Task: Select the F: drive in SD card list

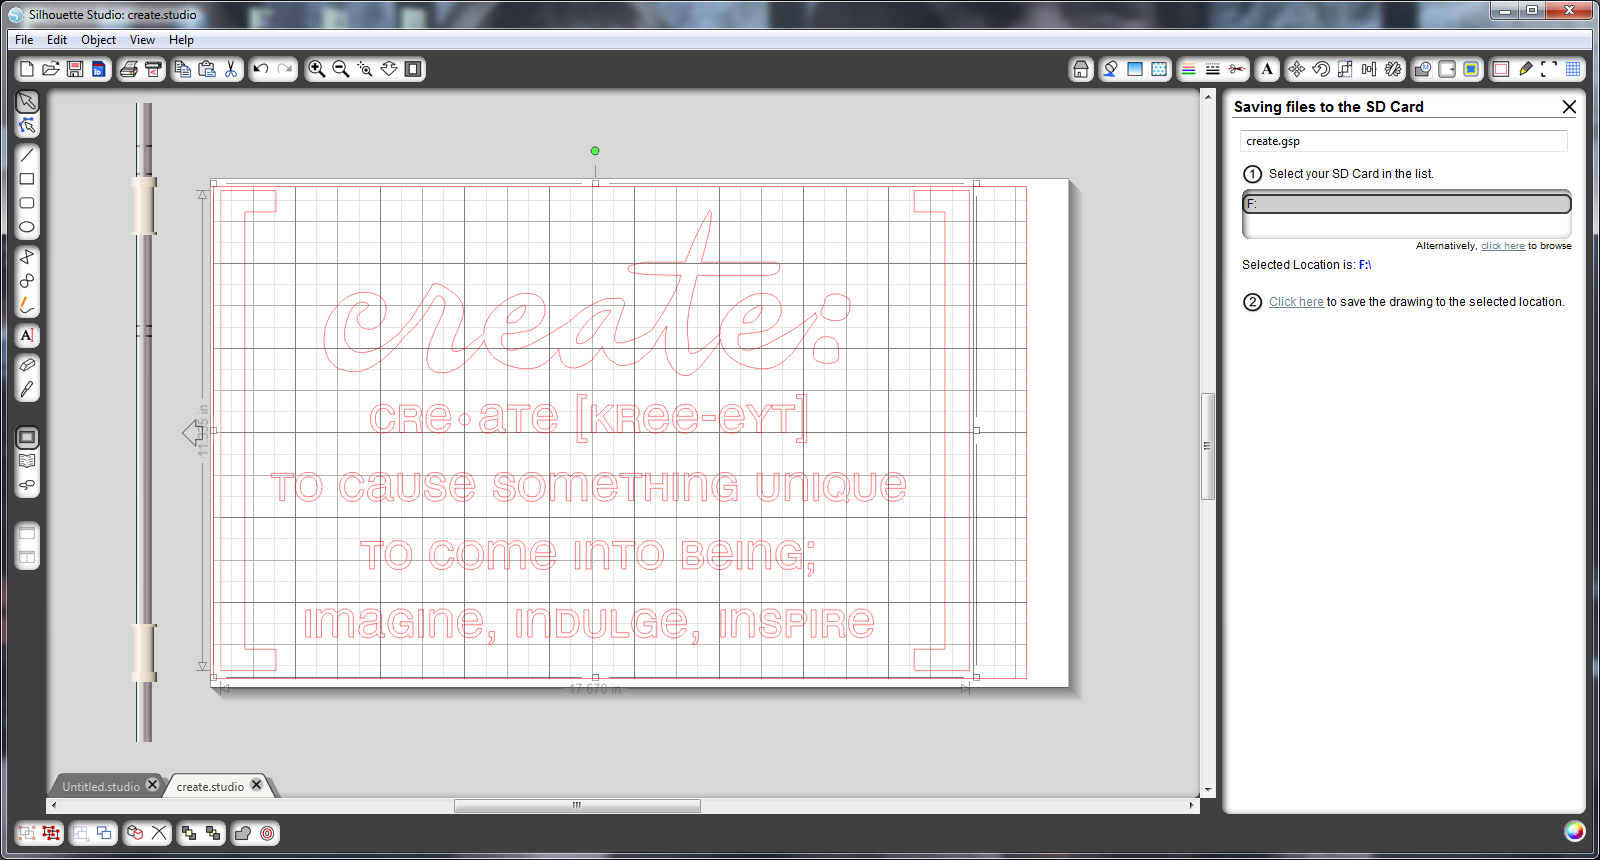Action: point(1407,203)
